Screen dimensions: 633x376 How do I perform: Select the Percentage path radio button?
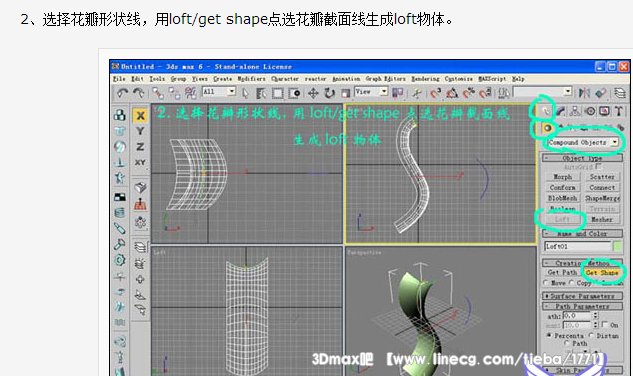point(549,335)
